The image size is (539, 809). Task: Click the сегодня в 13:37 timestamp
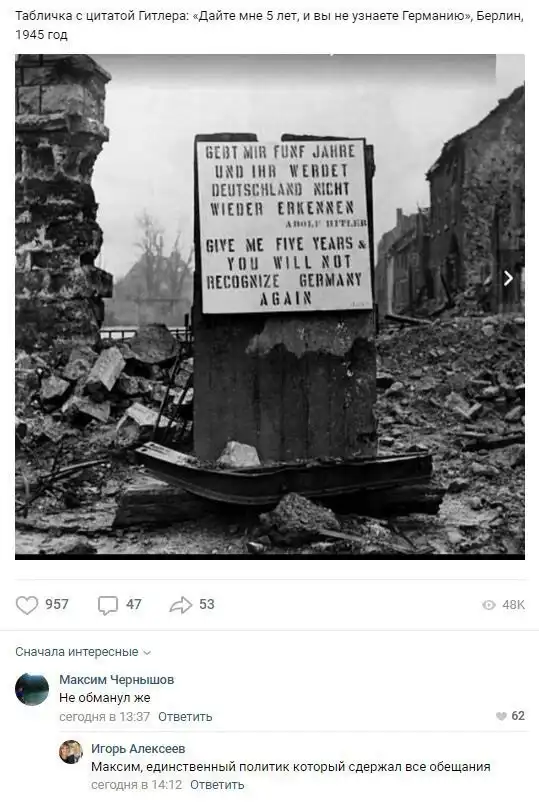coord(105,717)
